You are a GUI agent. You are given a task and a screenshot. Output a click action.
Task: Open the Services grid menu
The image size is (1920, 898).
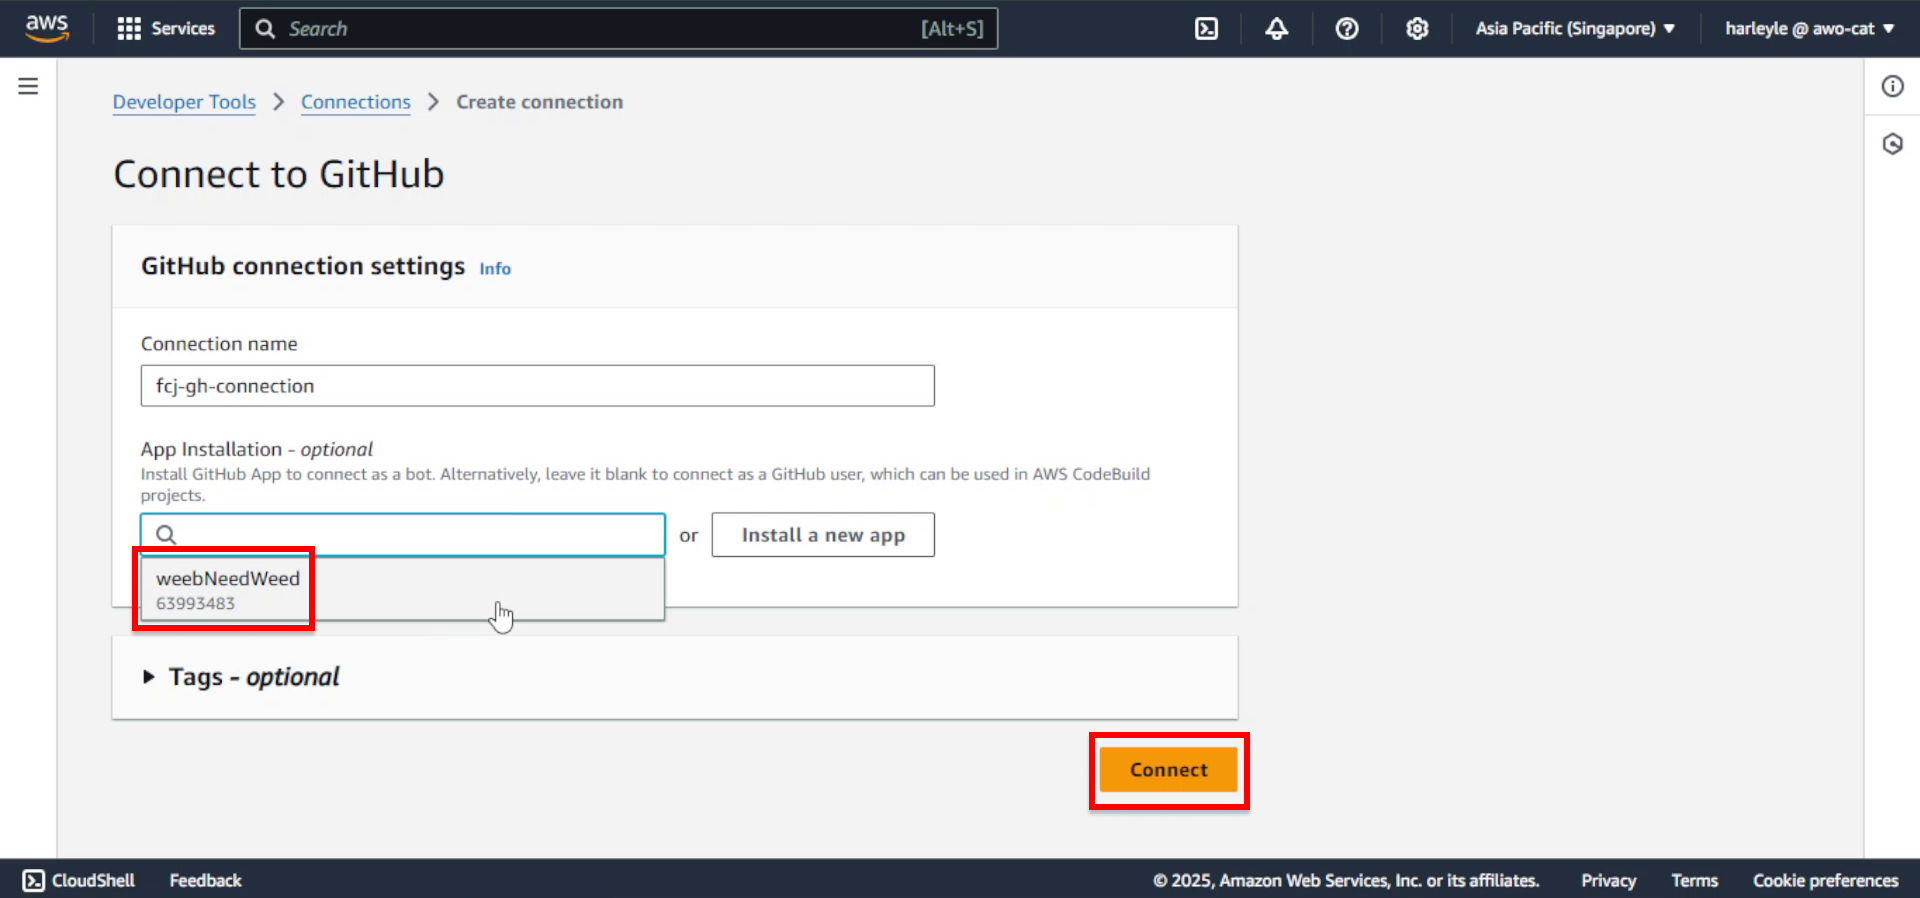click(166, 29)
